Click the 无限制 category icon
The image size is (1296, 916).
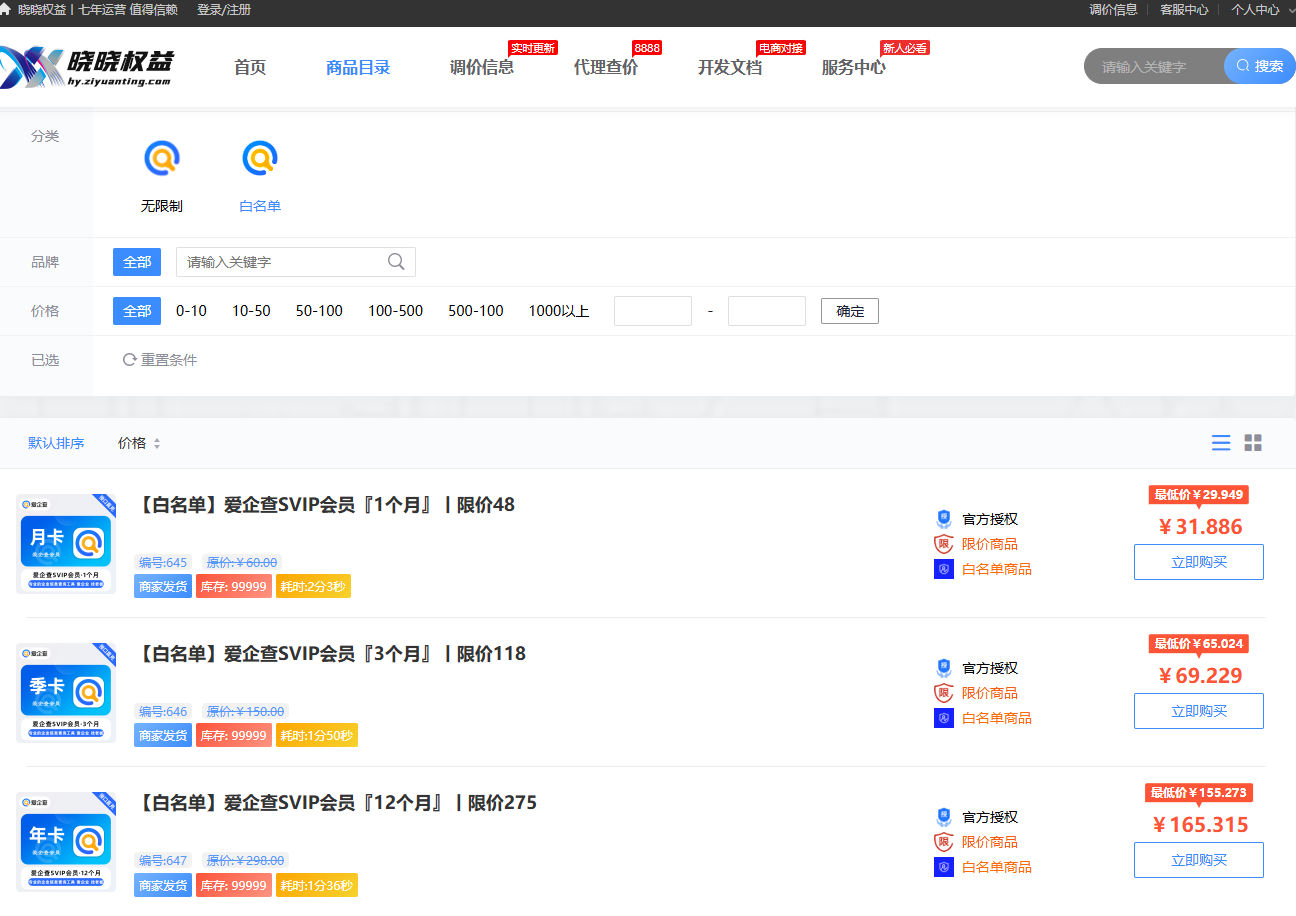[161, 158]
